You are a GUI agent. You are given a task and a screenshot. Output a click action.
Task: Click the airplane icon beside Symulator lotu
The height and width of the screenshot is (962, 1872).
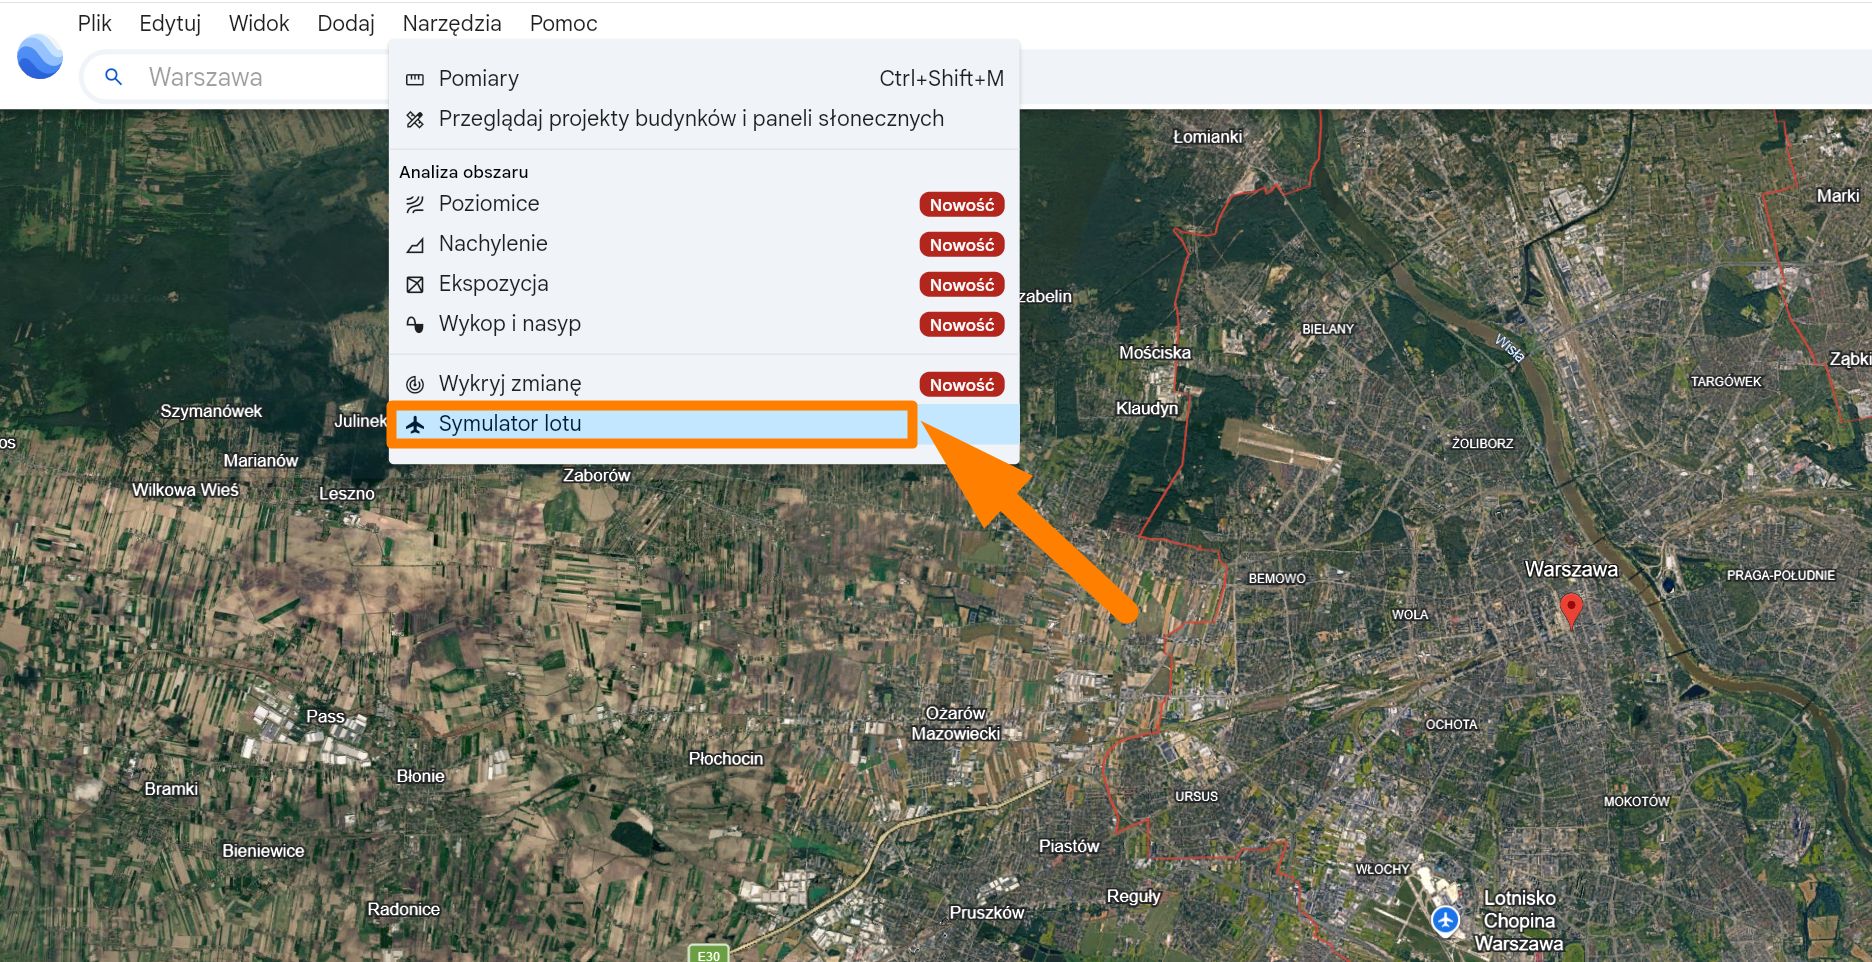[415, 424]
